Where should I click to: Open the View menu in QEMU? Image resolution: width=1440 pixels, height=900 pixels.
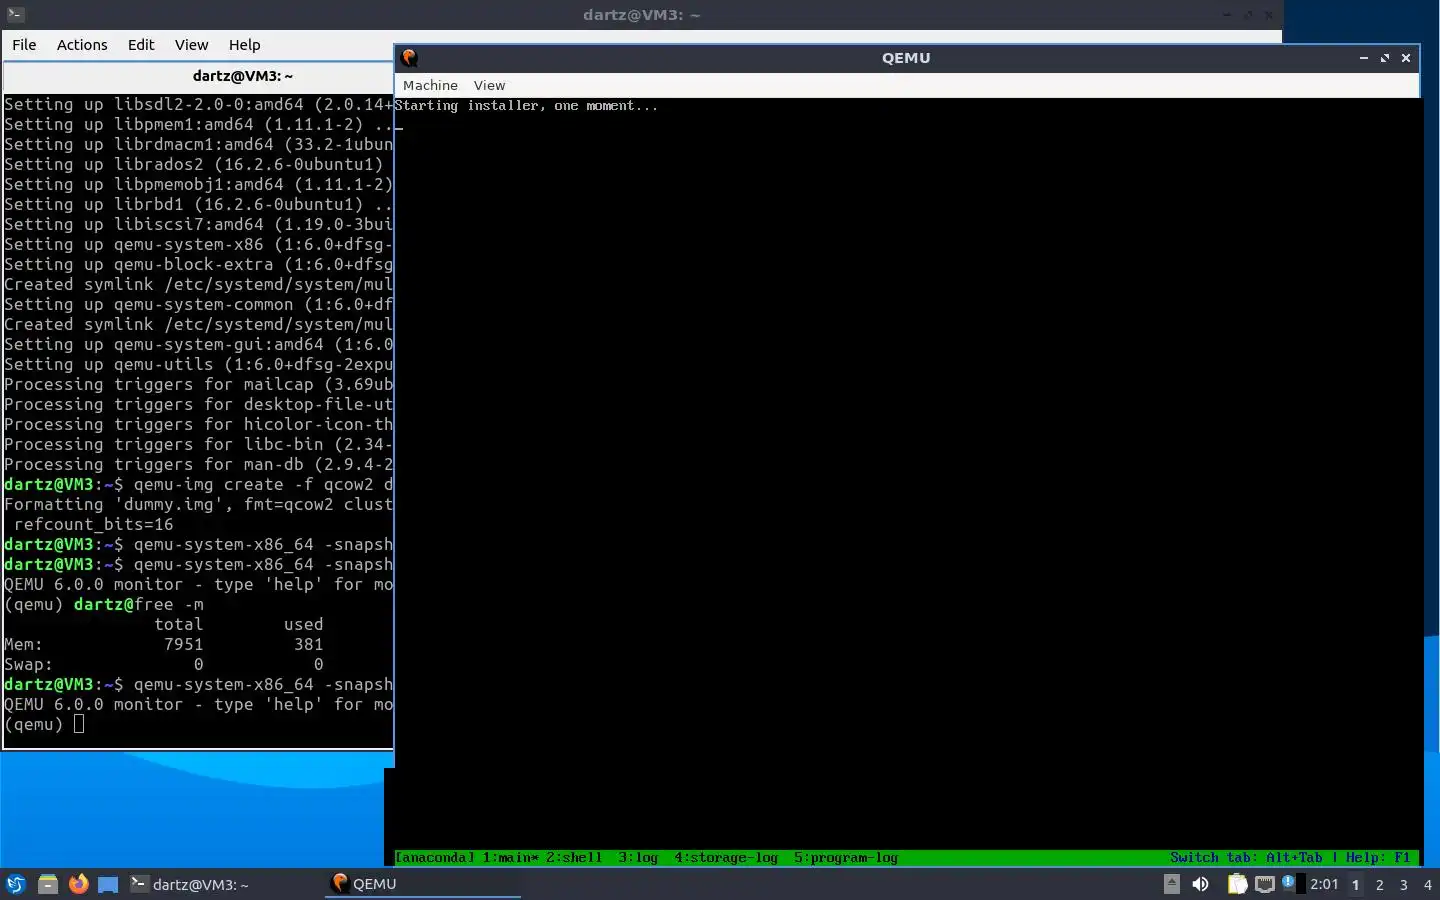(x=489, y=85)
